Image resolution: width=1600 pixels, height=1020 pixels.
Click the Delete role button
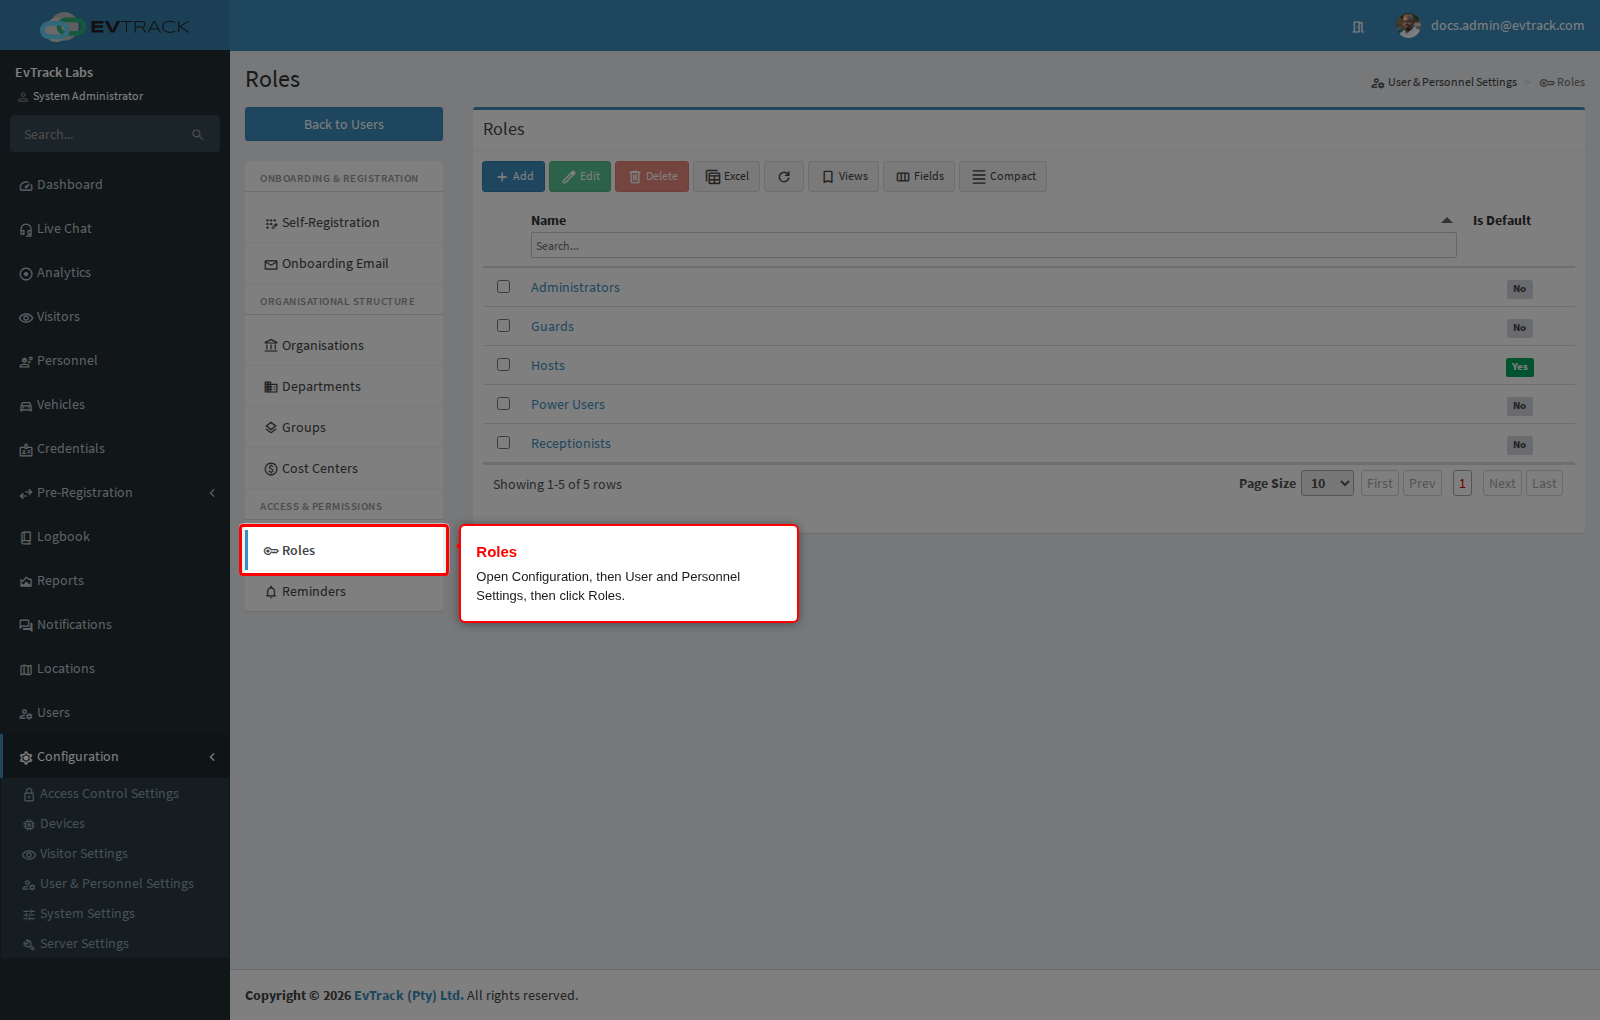tap(652, 177)
